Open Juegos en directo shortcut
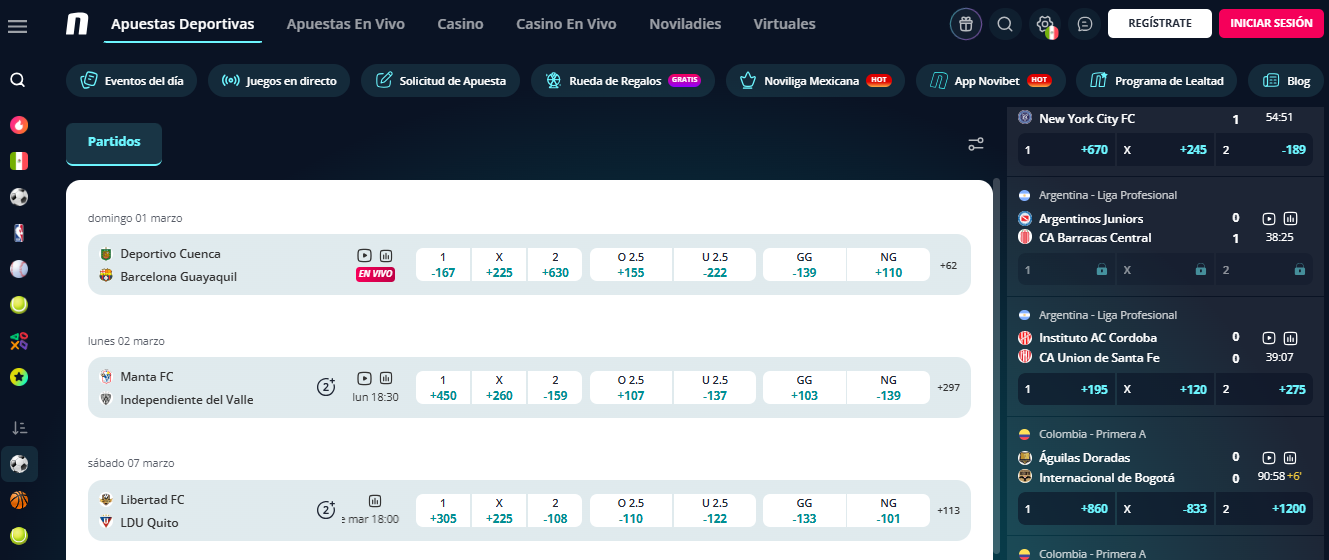The height and width of the screenshot is (560, 1329). click(279, 81)
